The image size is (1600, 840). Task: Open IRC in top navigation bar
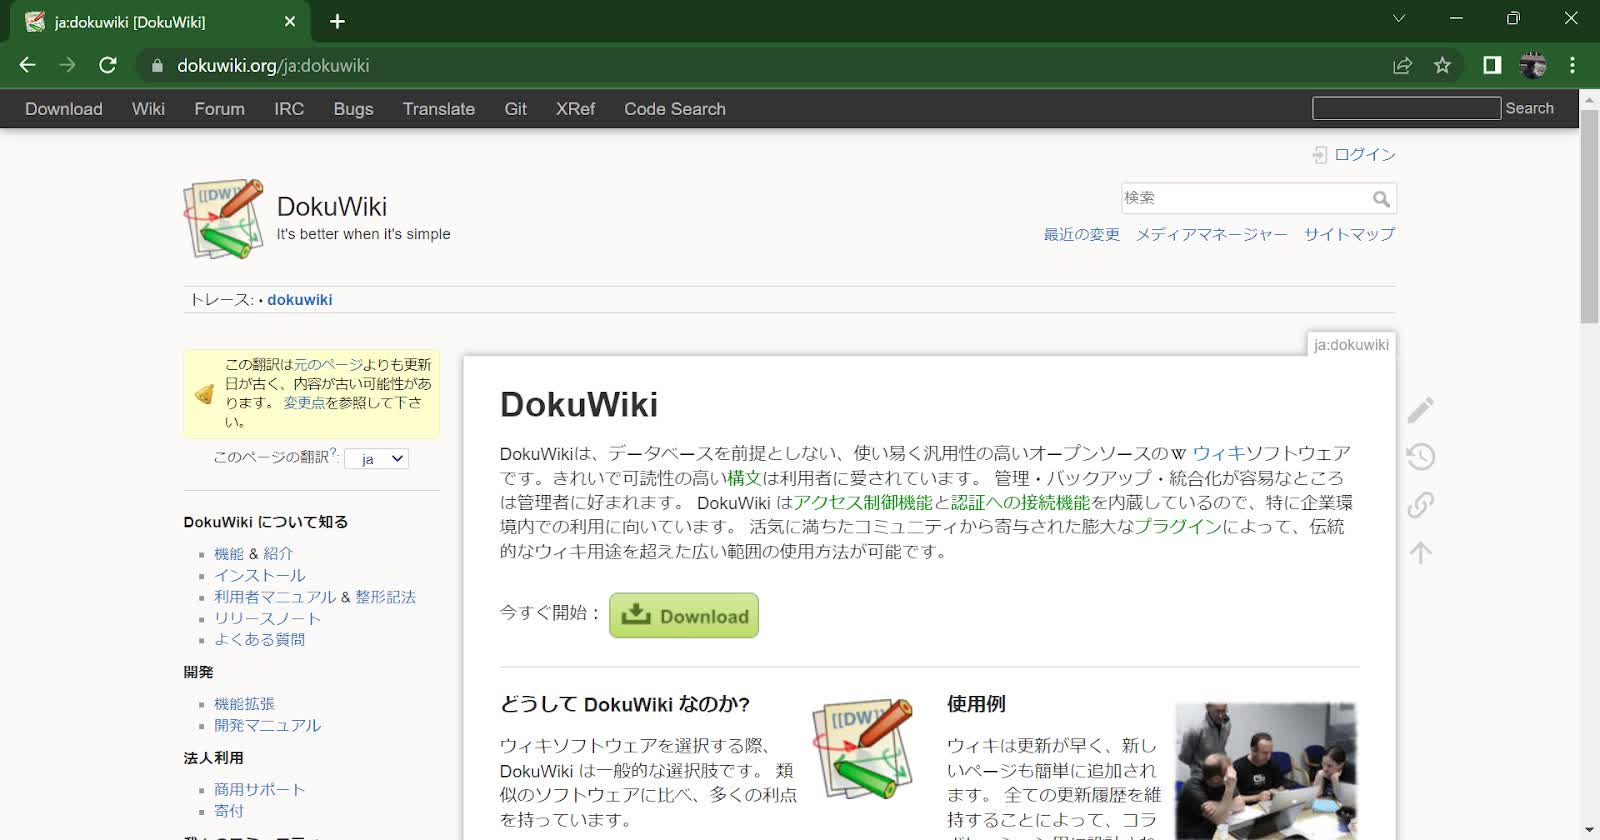coord(289,109)
